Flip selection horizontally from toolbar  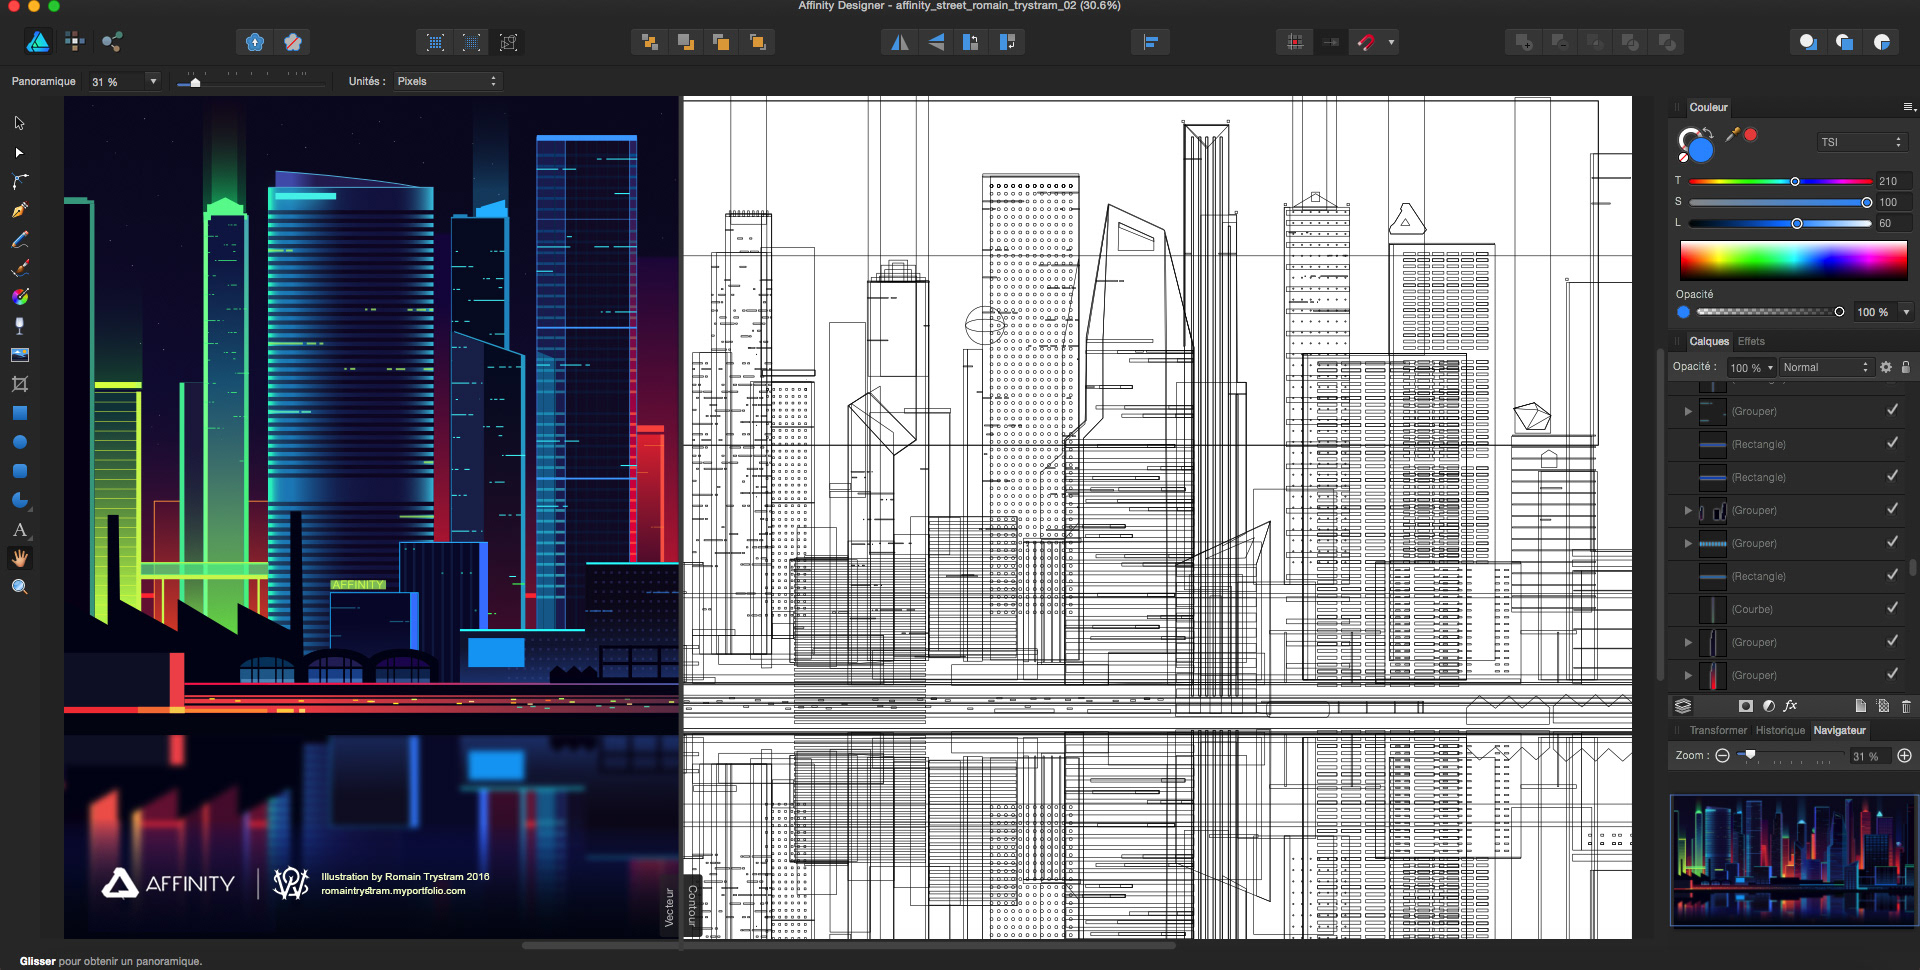point(900,42)
